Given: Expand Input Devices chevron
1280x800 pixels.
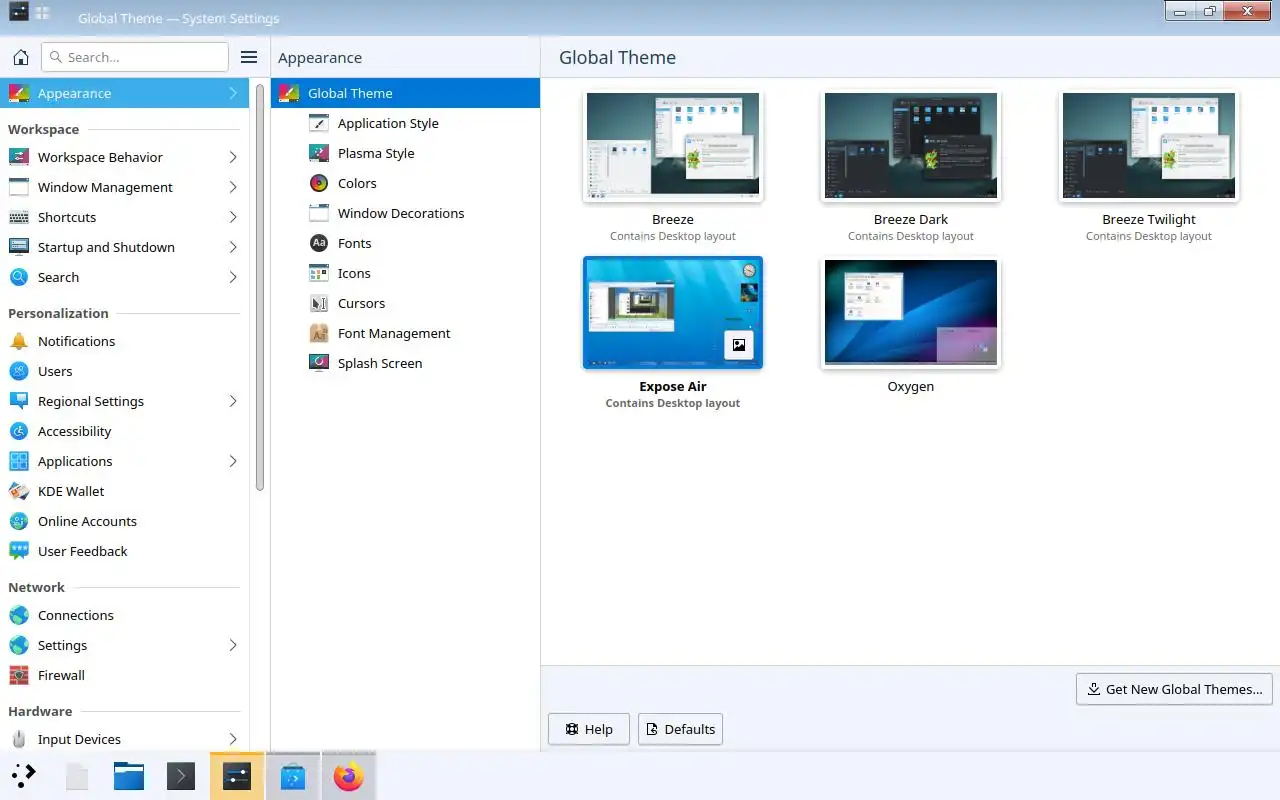Looking at the screenshot, I should (233, 739).
